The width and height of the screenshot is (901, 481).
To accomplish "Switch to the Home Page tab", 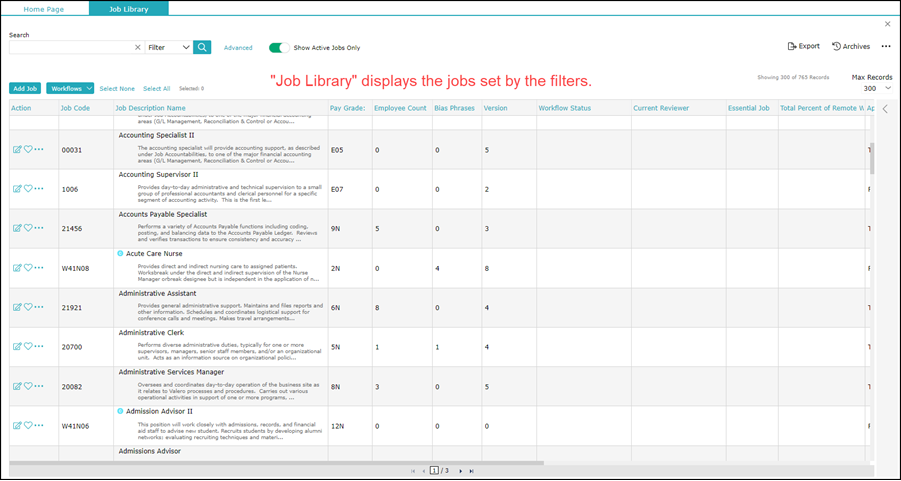I will (x=44, y=9).
